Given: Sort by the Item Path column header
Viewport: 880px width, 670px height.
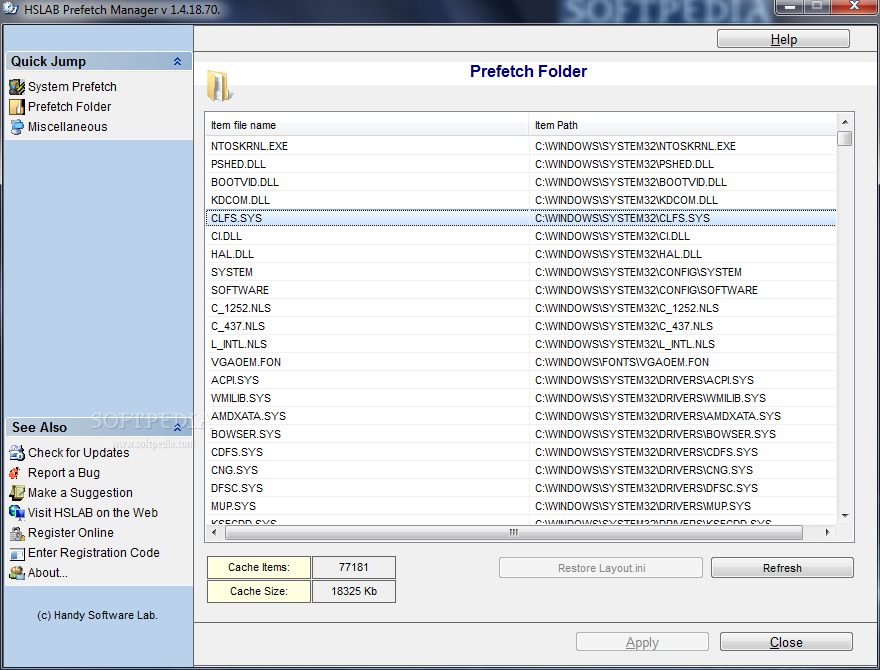Looking at the screenshot, I should 682,125.
